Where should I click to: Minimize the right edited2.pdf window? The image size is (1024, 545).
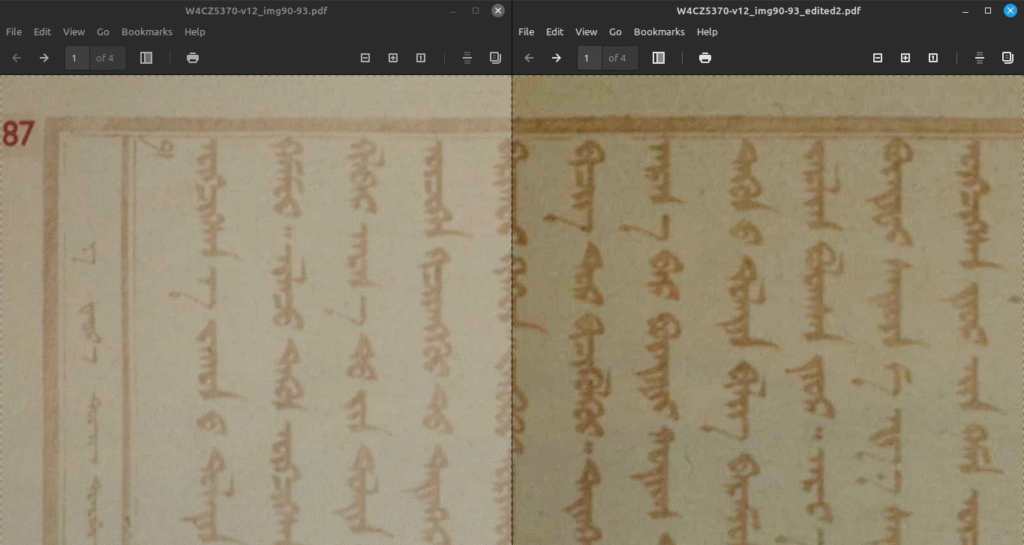coord(965,10)
